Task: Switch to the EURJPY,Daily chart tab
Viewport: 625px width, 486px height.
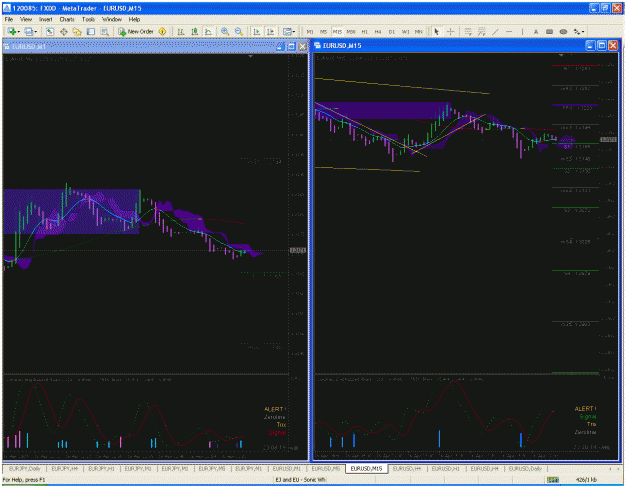Action: 25,468
